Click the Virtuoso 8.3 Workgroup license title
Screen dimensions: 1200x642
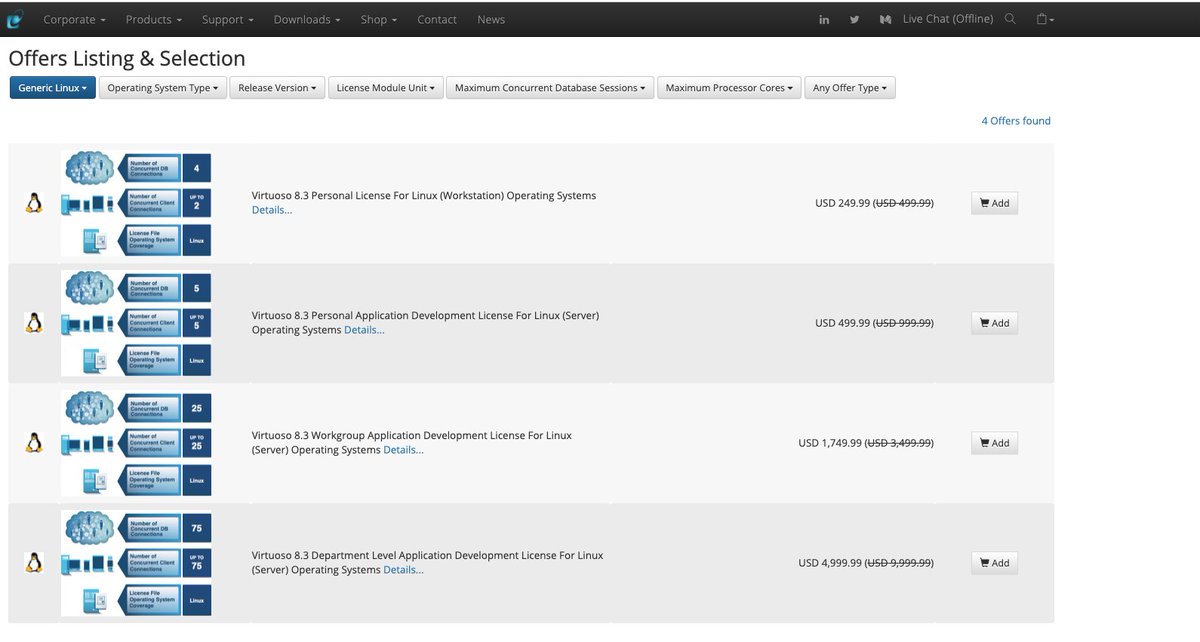412,443
